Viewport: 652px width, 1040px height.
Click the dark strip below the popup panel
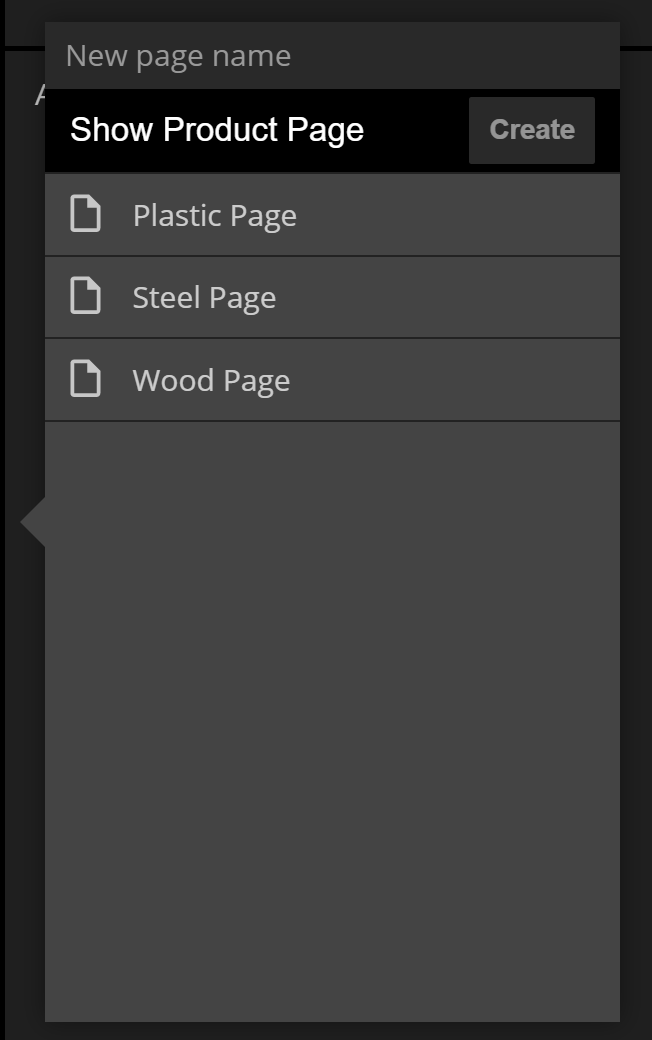(x=332, y=1031)
